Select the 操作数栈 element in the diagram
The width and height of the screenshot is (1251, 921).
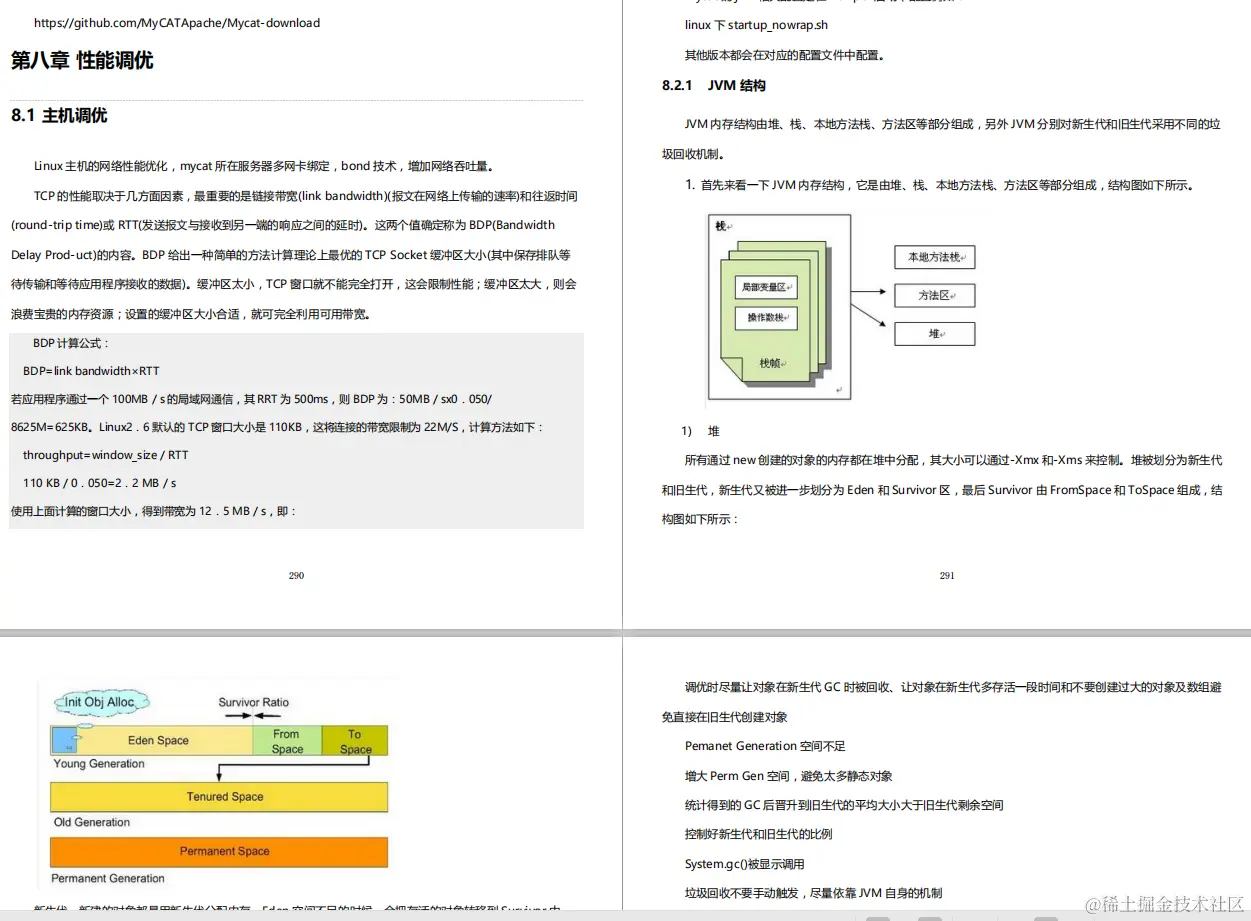[x=764, y=315]
